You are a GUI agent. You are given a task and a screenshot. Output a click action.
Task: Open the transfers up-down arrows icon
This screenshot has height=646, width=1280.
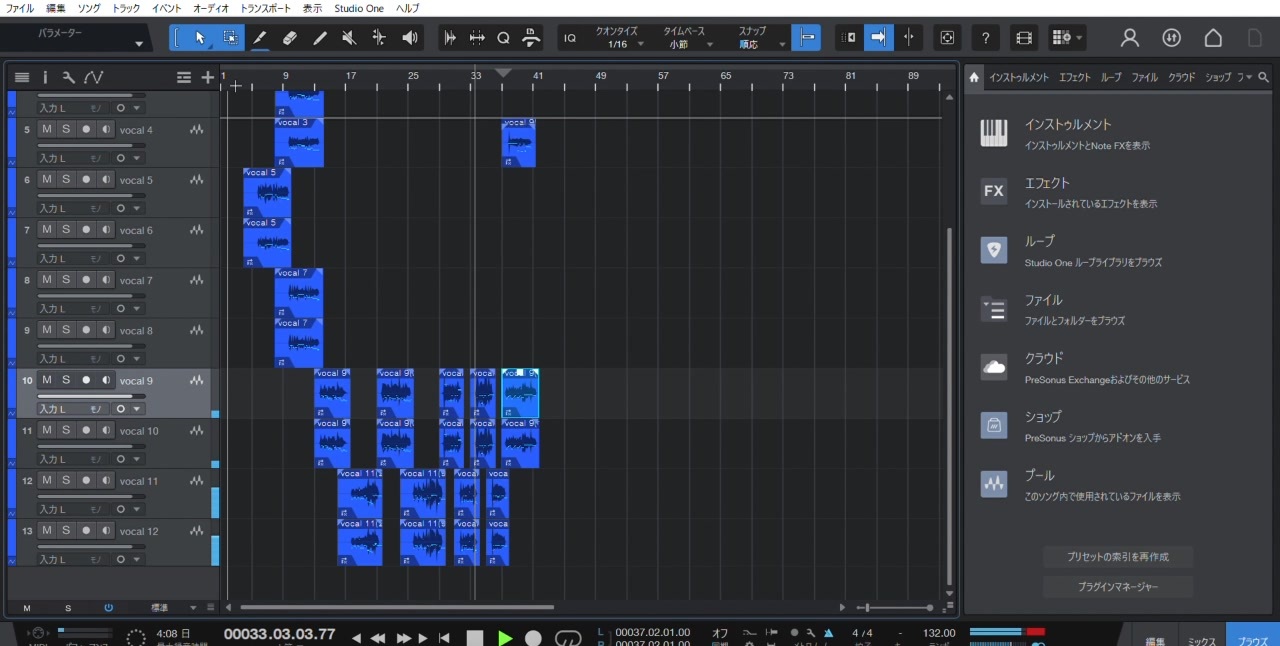1172,38
